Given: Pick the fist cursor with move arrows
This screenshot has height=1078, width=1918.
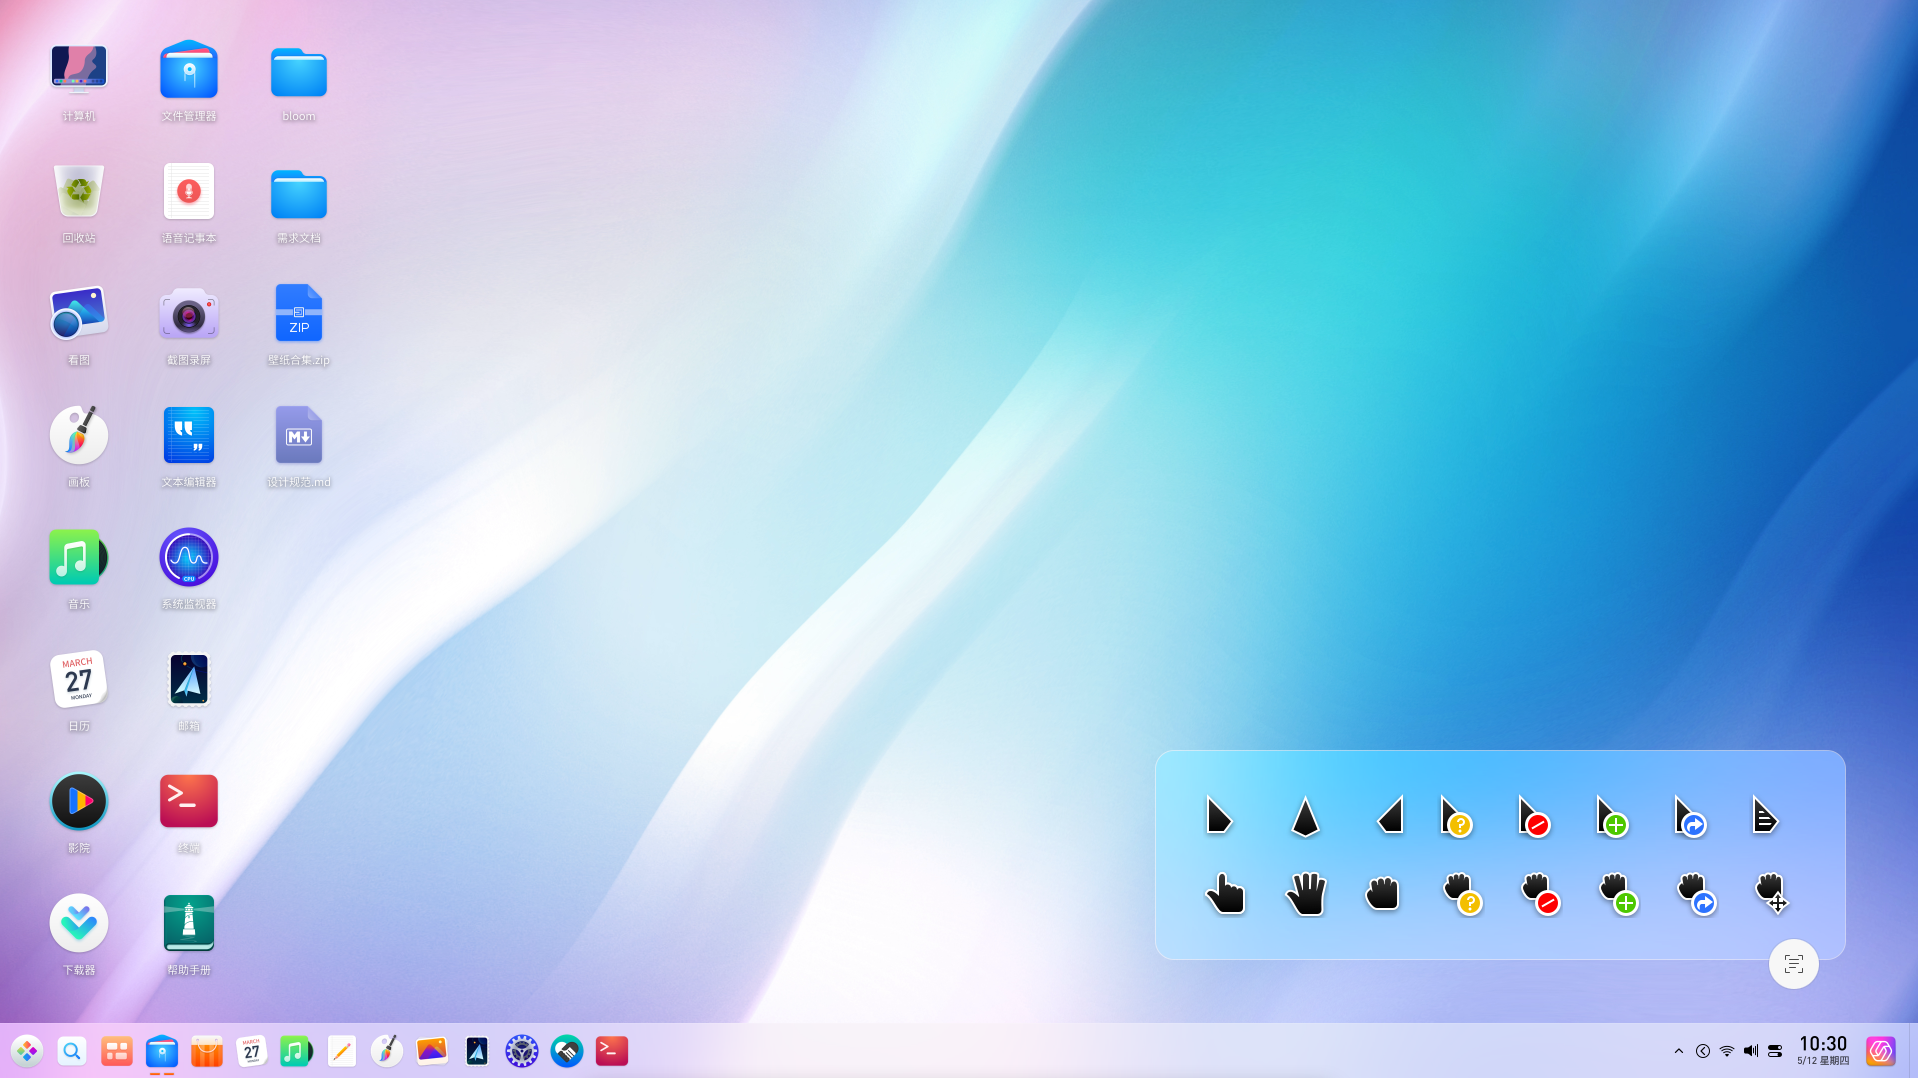Looking at the screenshot, I should coord(1772,892).
